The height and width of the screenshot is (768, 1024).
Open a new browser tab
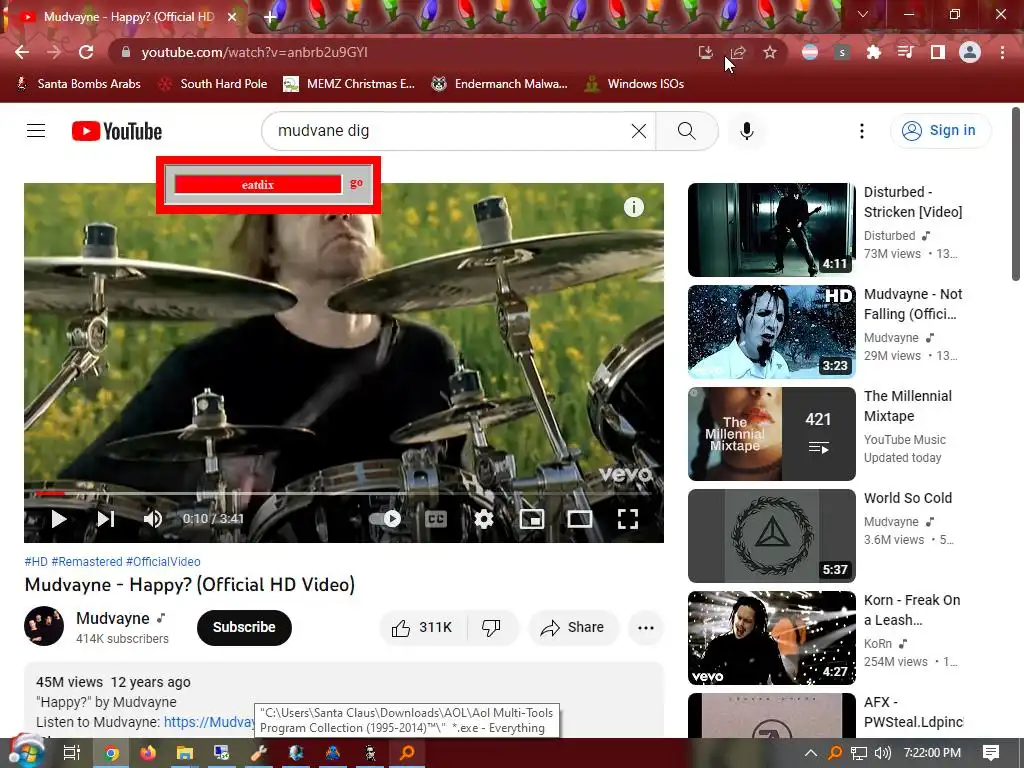coord(270,17)
